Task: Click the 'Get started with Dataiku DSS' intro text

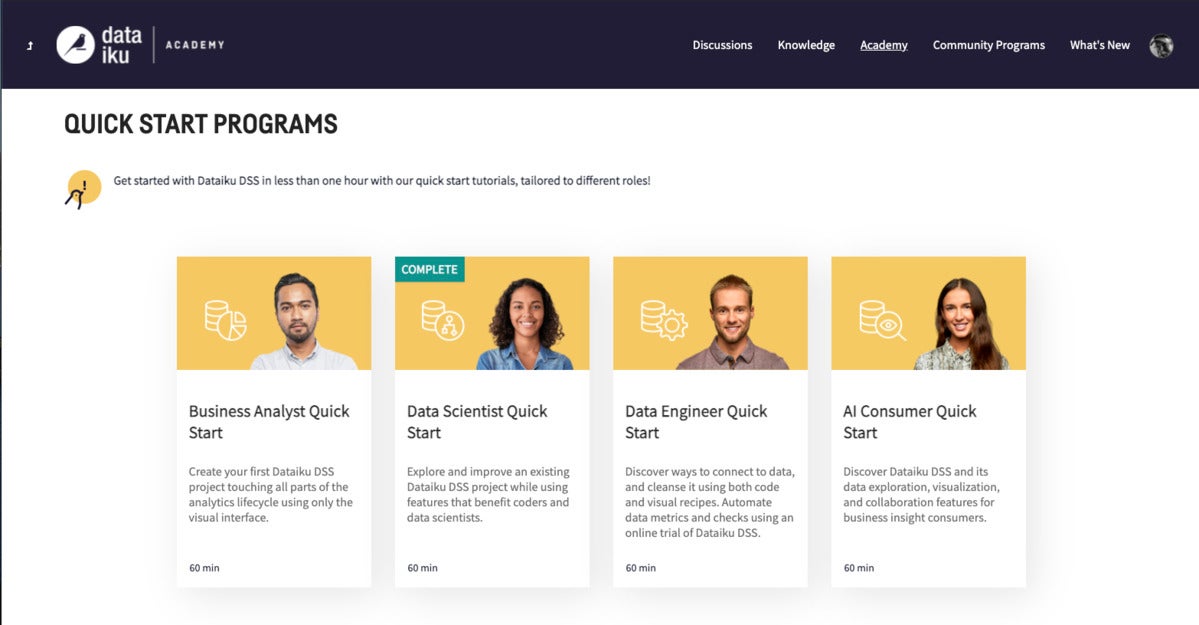Action: [x=382, y=181]
